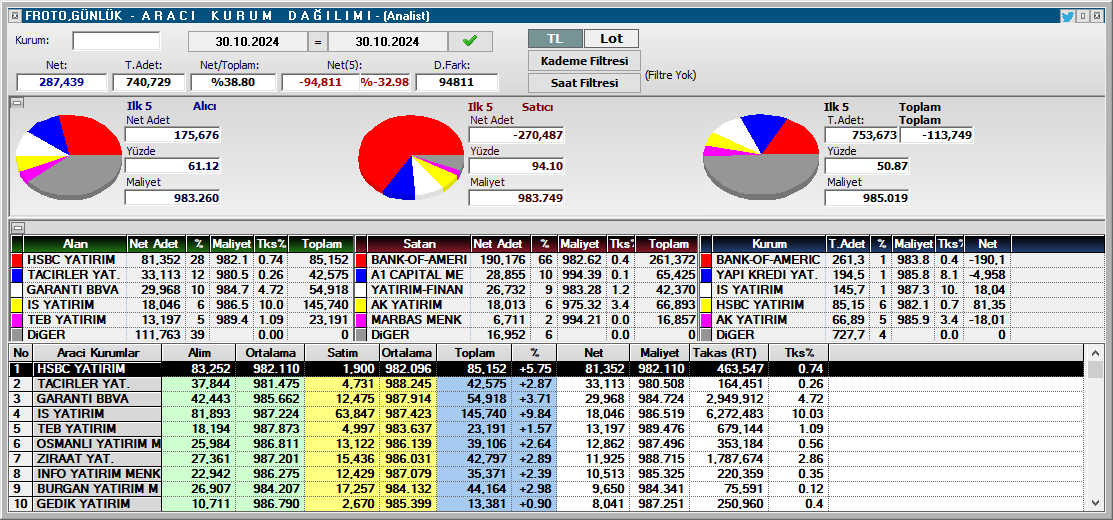Select the OSMANLI YATIRIM M row
Image resolution: width=1113 pixels, height=520 pixels.
[548, 444]
